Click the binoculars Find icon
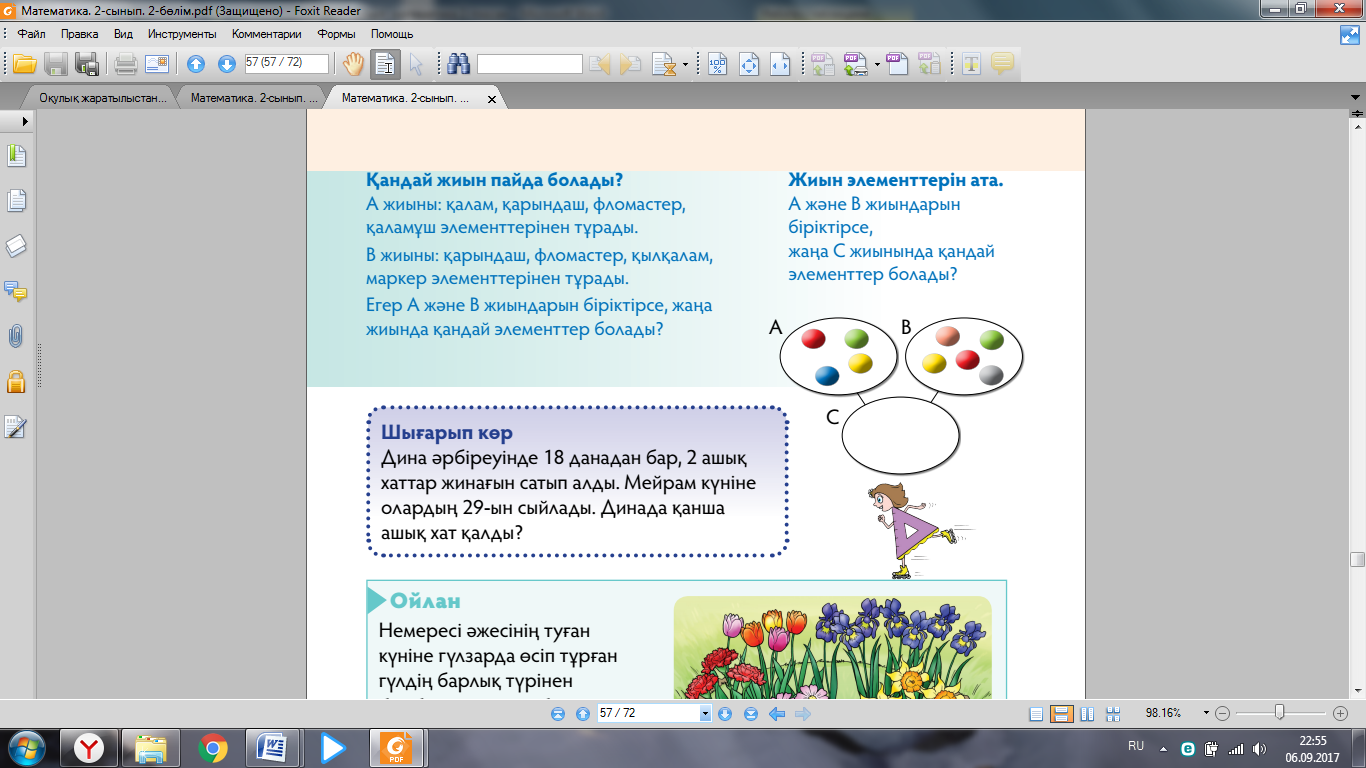This screenshot has width=1366, height=768. point(459,64)
